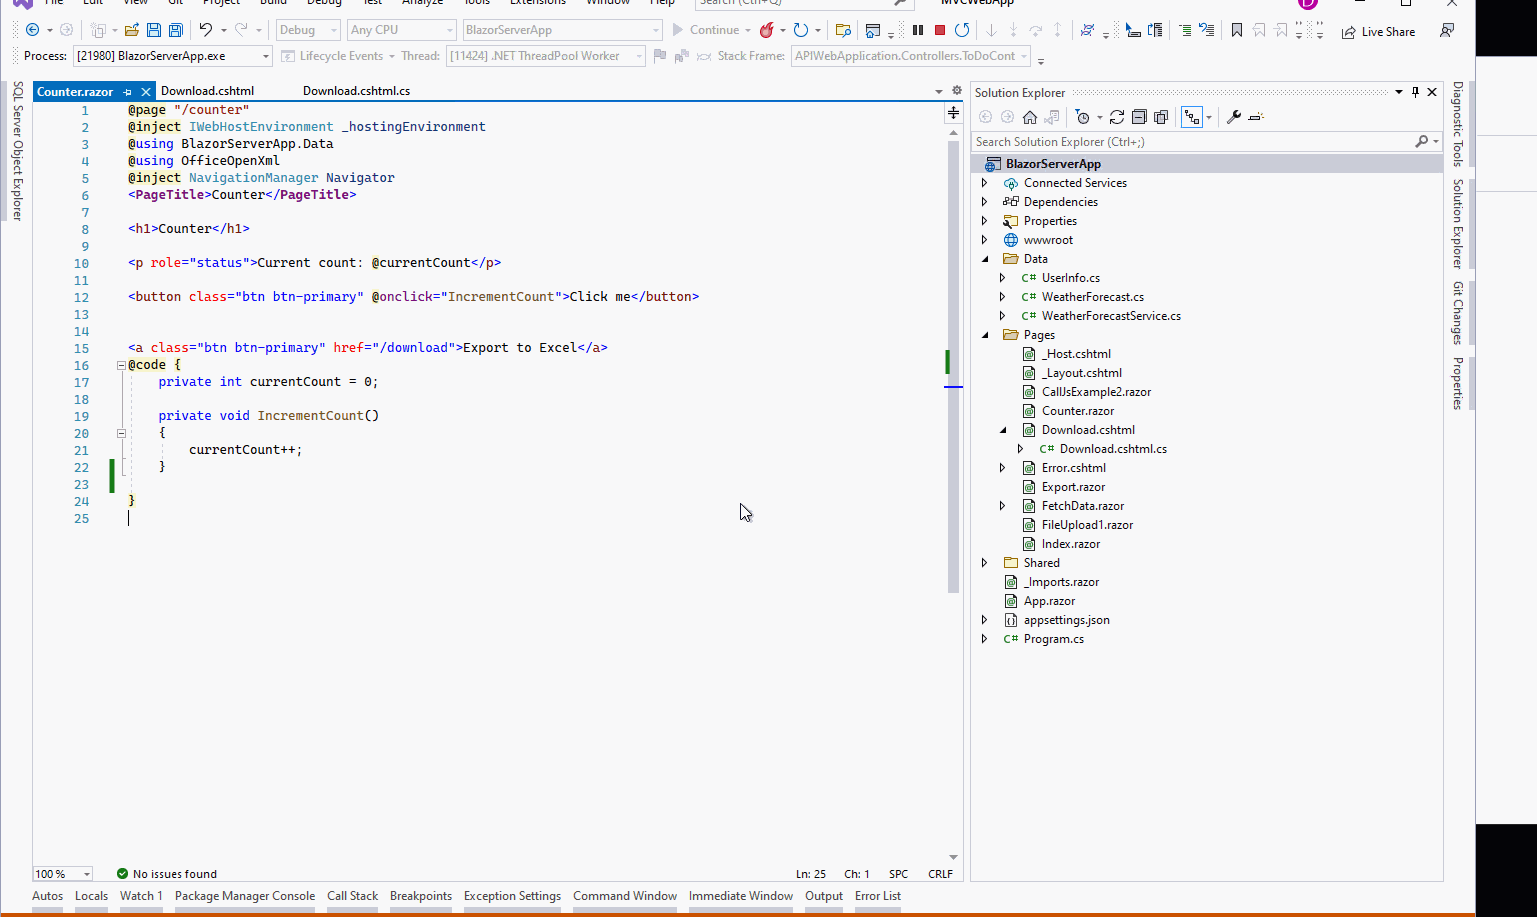The image size is (1537, 917).
Task: Open the Solution Explorer window options arrow
Action: (1399, 92)
